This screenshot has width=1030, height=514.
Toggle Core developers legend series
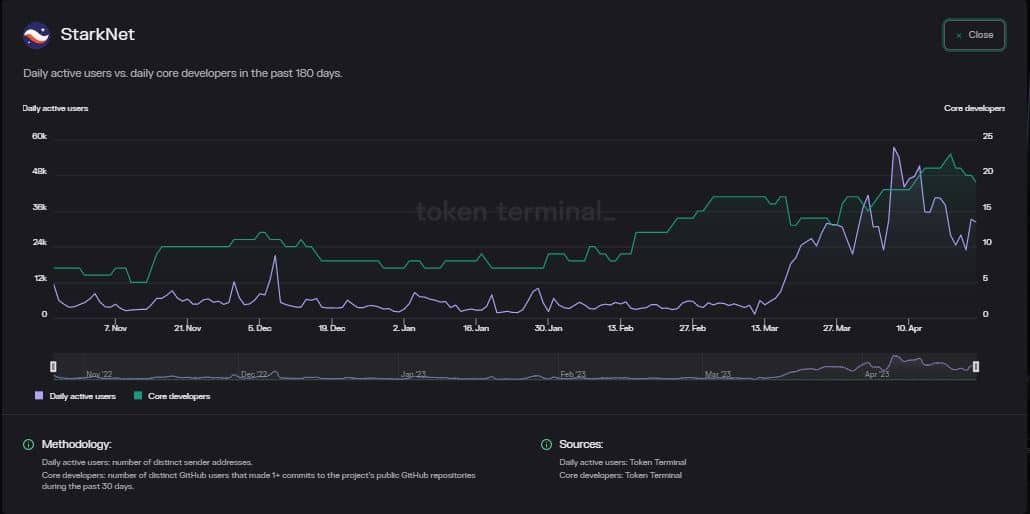coord(172,396)
